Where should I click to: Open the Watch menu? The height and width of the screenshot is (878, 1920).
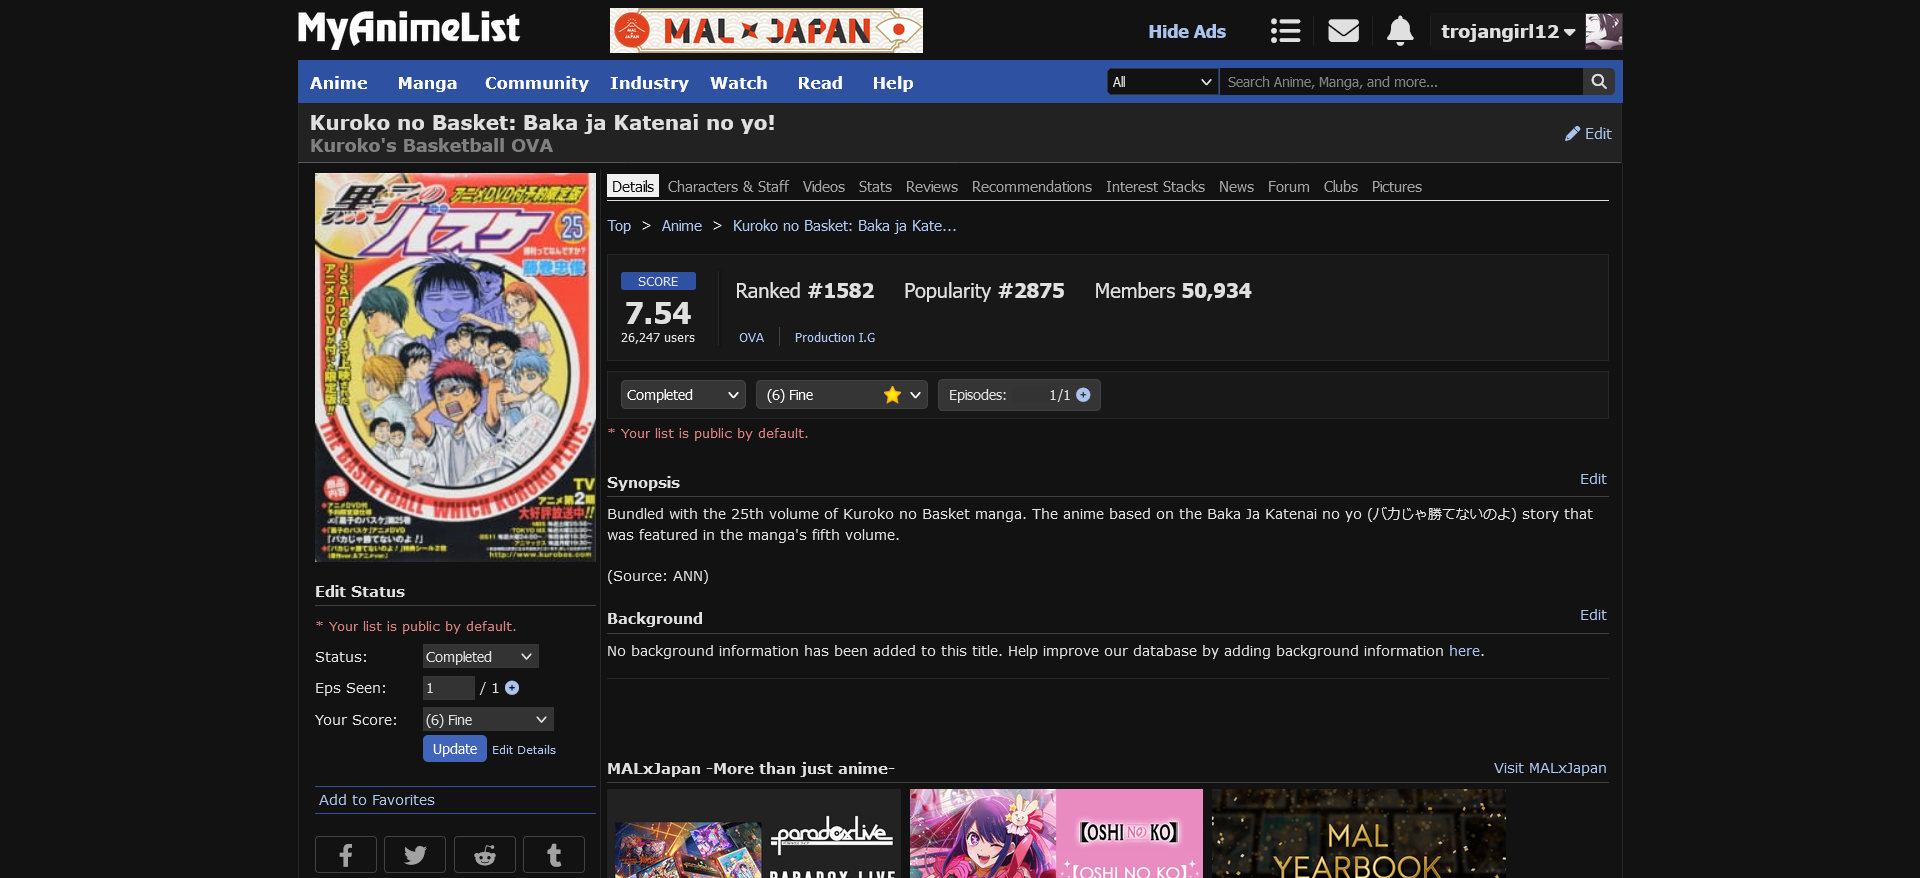(739, 83)
